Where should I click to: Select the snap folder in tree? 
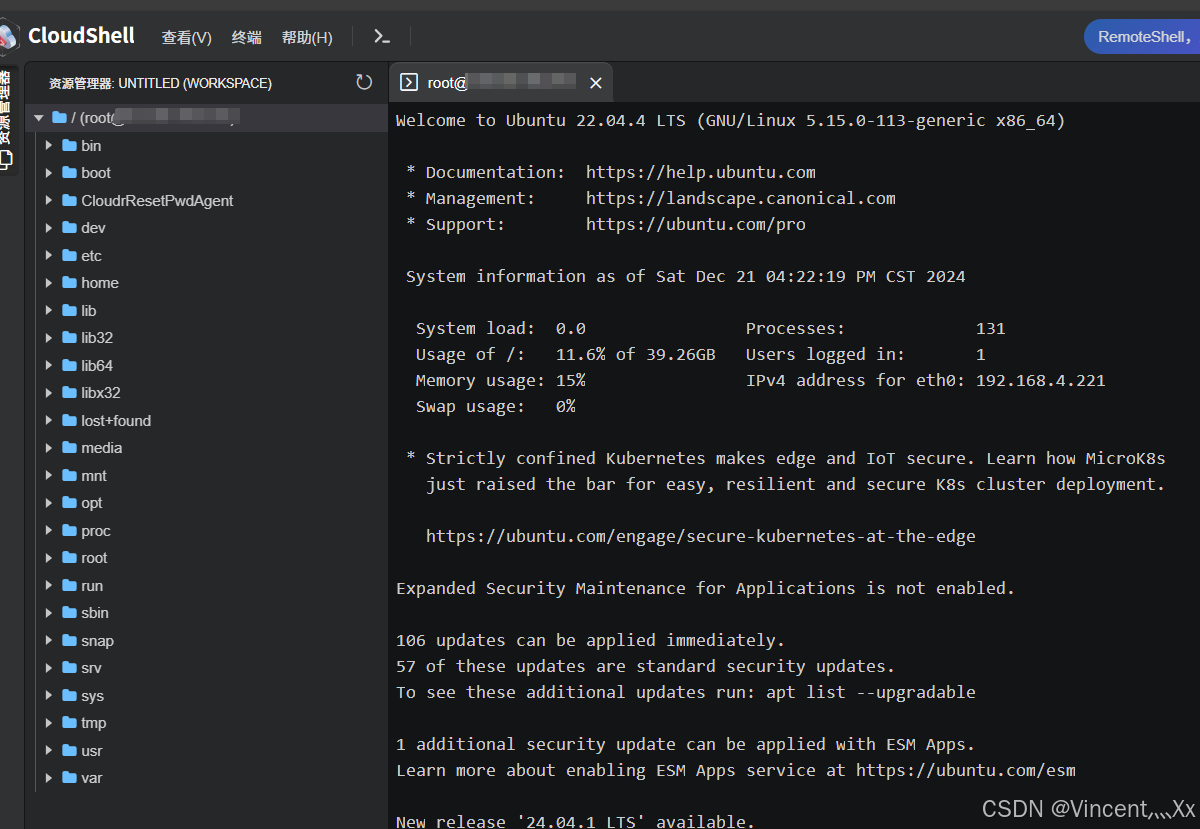point(97,641)
